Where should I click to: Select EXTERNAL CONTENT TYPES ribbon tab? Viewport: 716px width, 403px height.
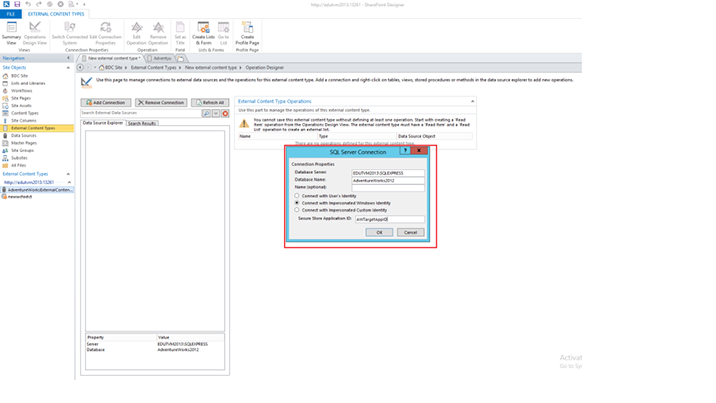(x=56, y=14)
